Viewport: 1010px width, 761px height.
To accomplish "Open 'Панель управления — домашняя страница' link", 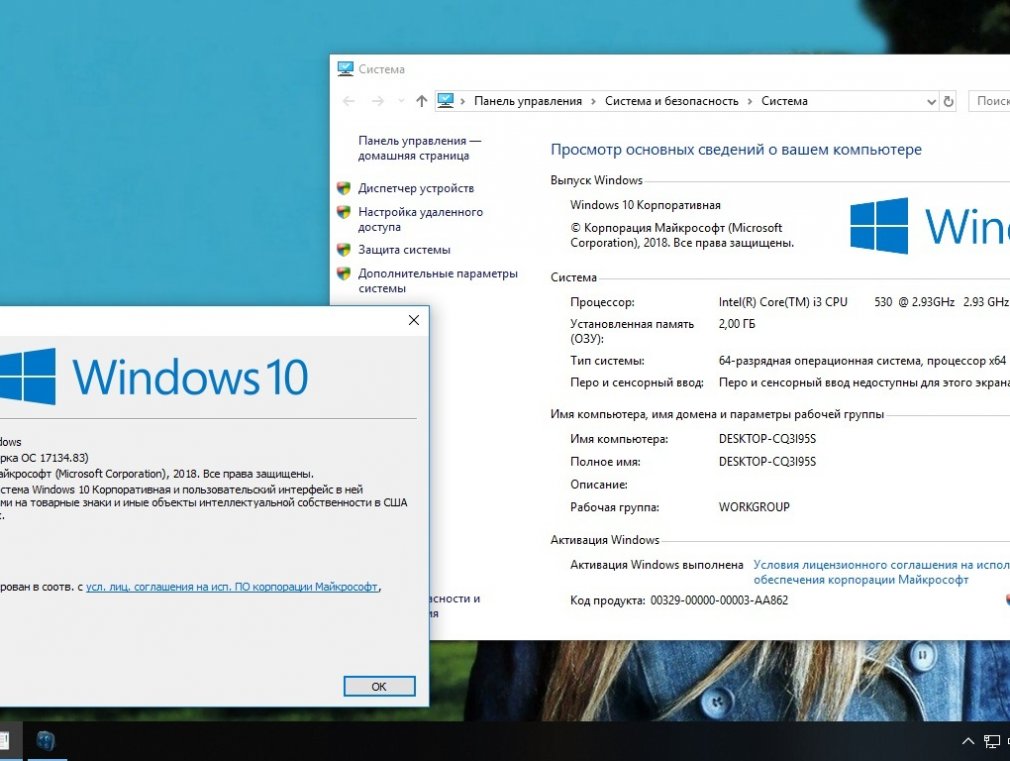I will (419, 148).
